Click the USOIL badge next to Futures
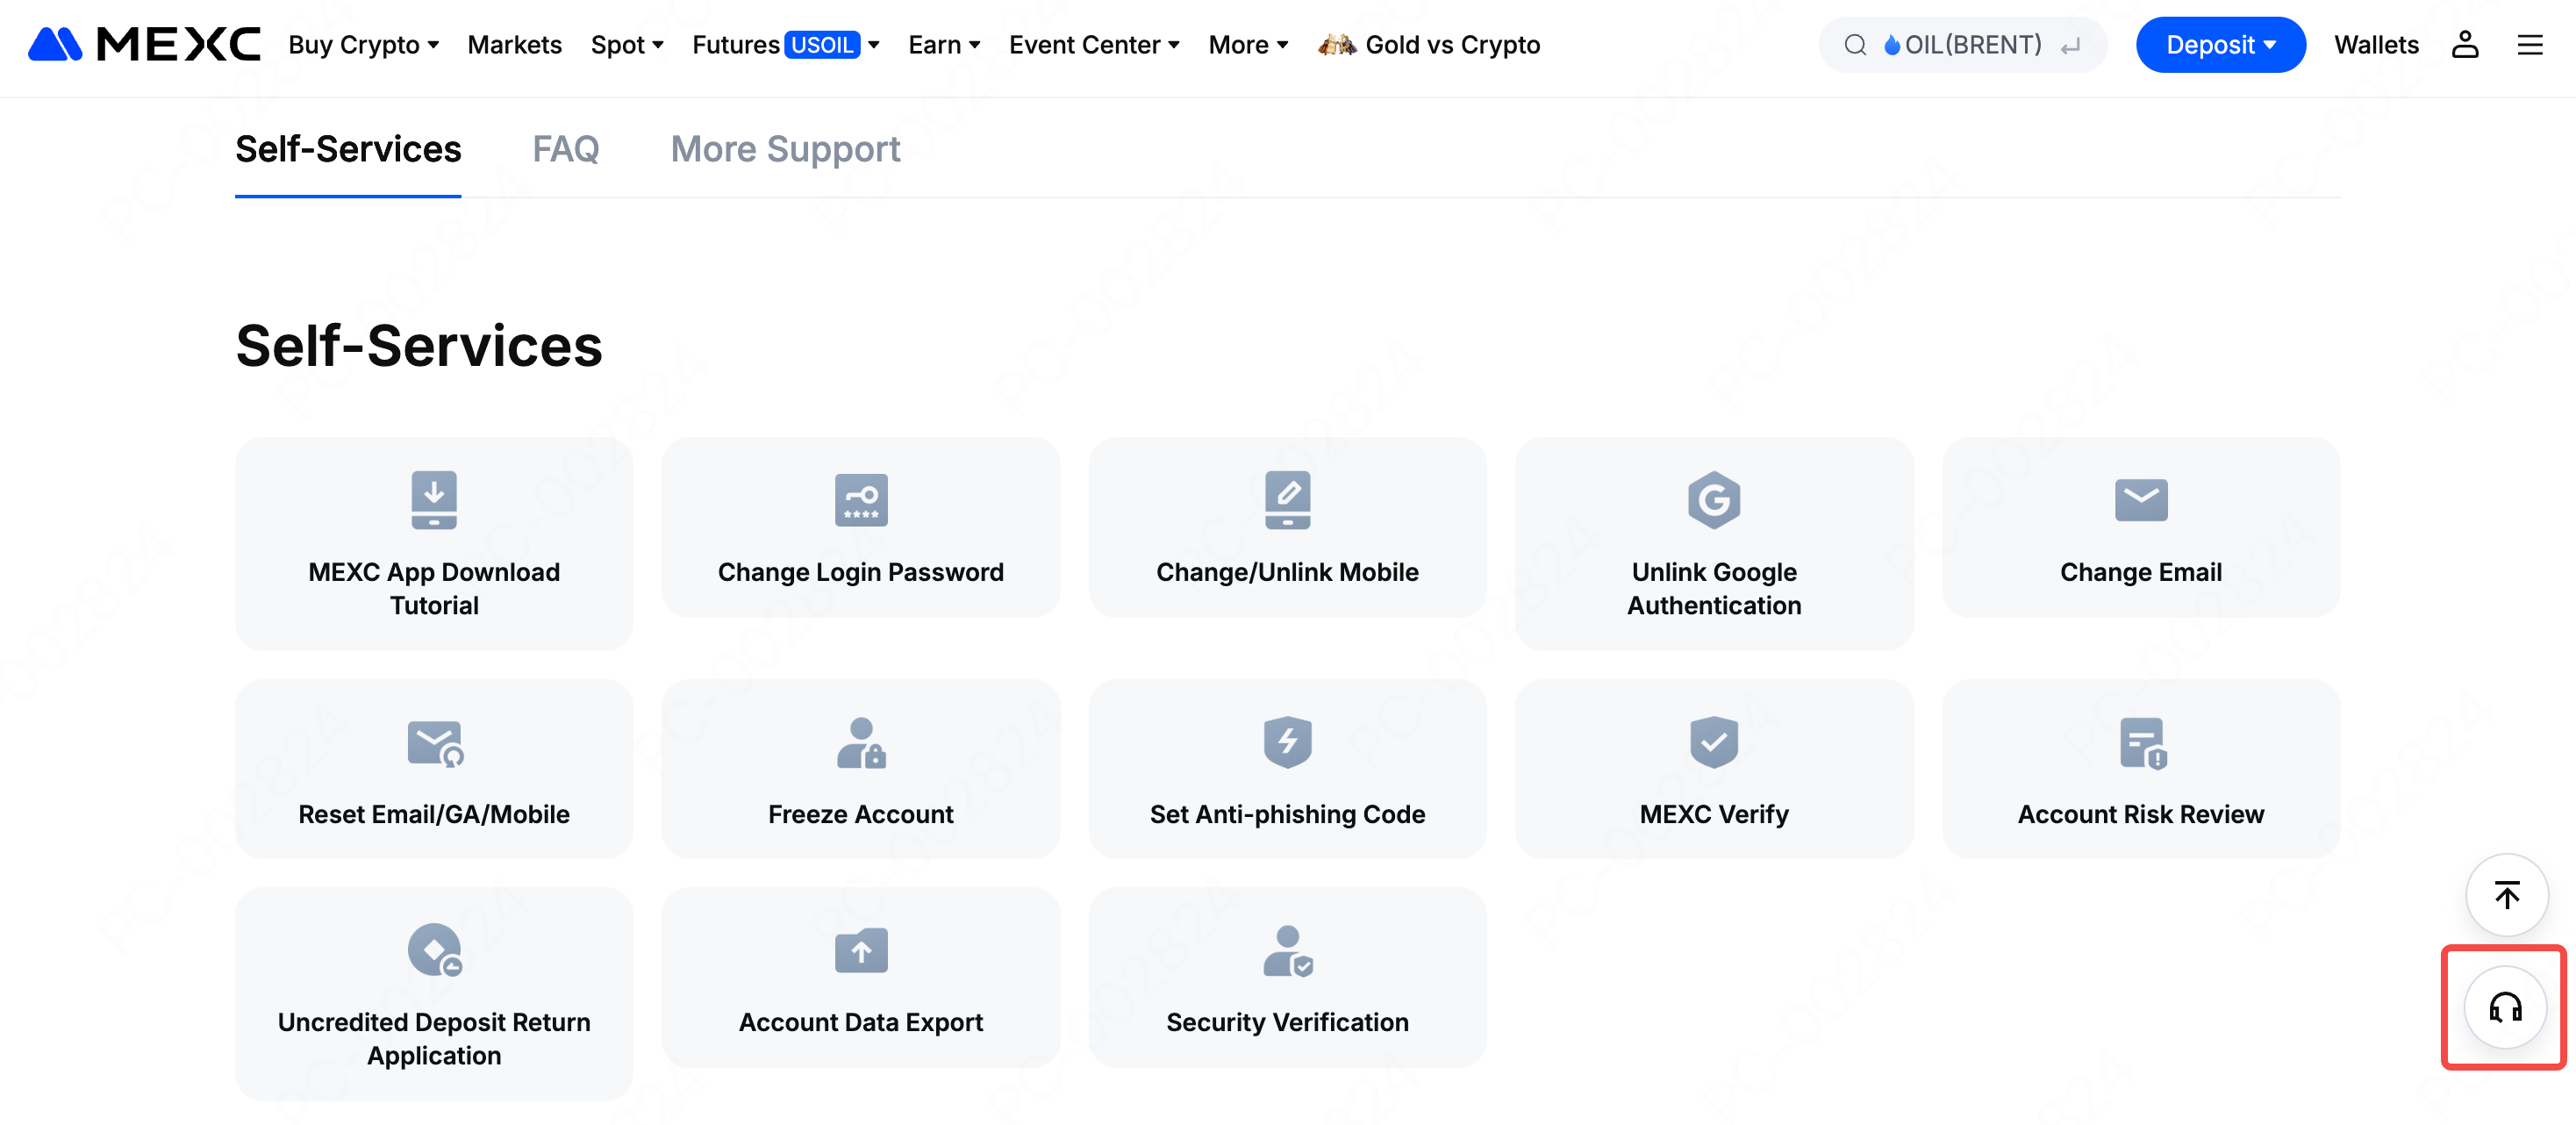Image resolution: width=2576 pixels, height=1125 pixels. 822,45
